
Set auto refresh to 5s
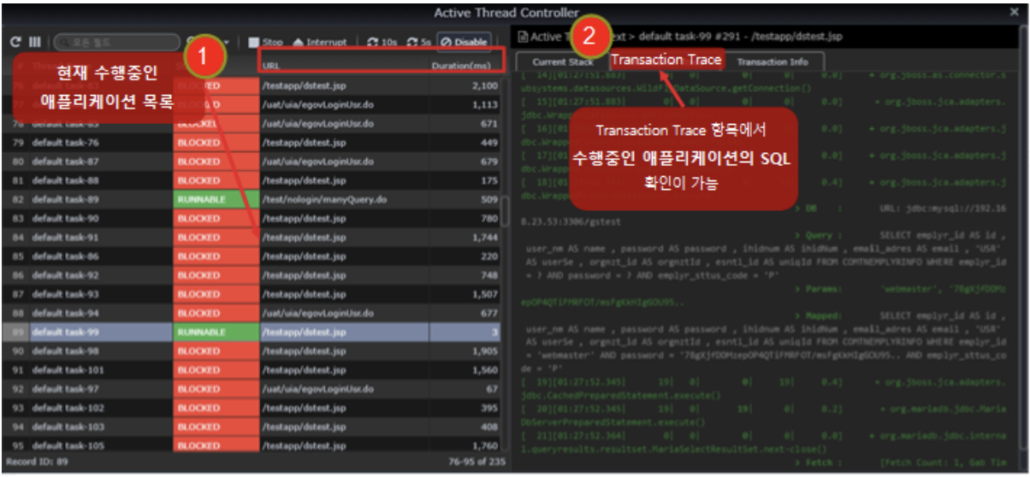coord(419,42)
